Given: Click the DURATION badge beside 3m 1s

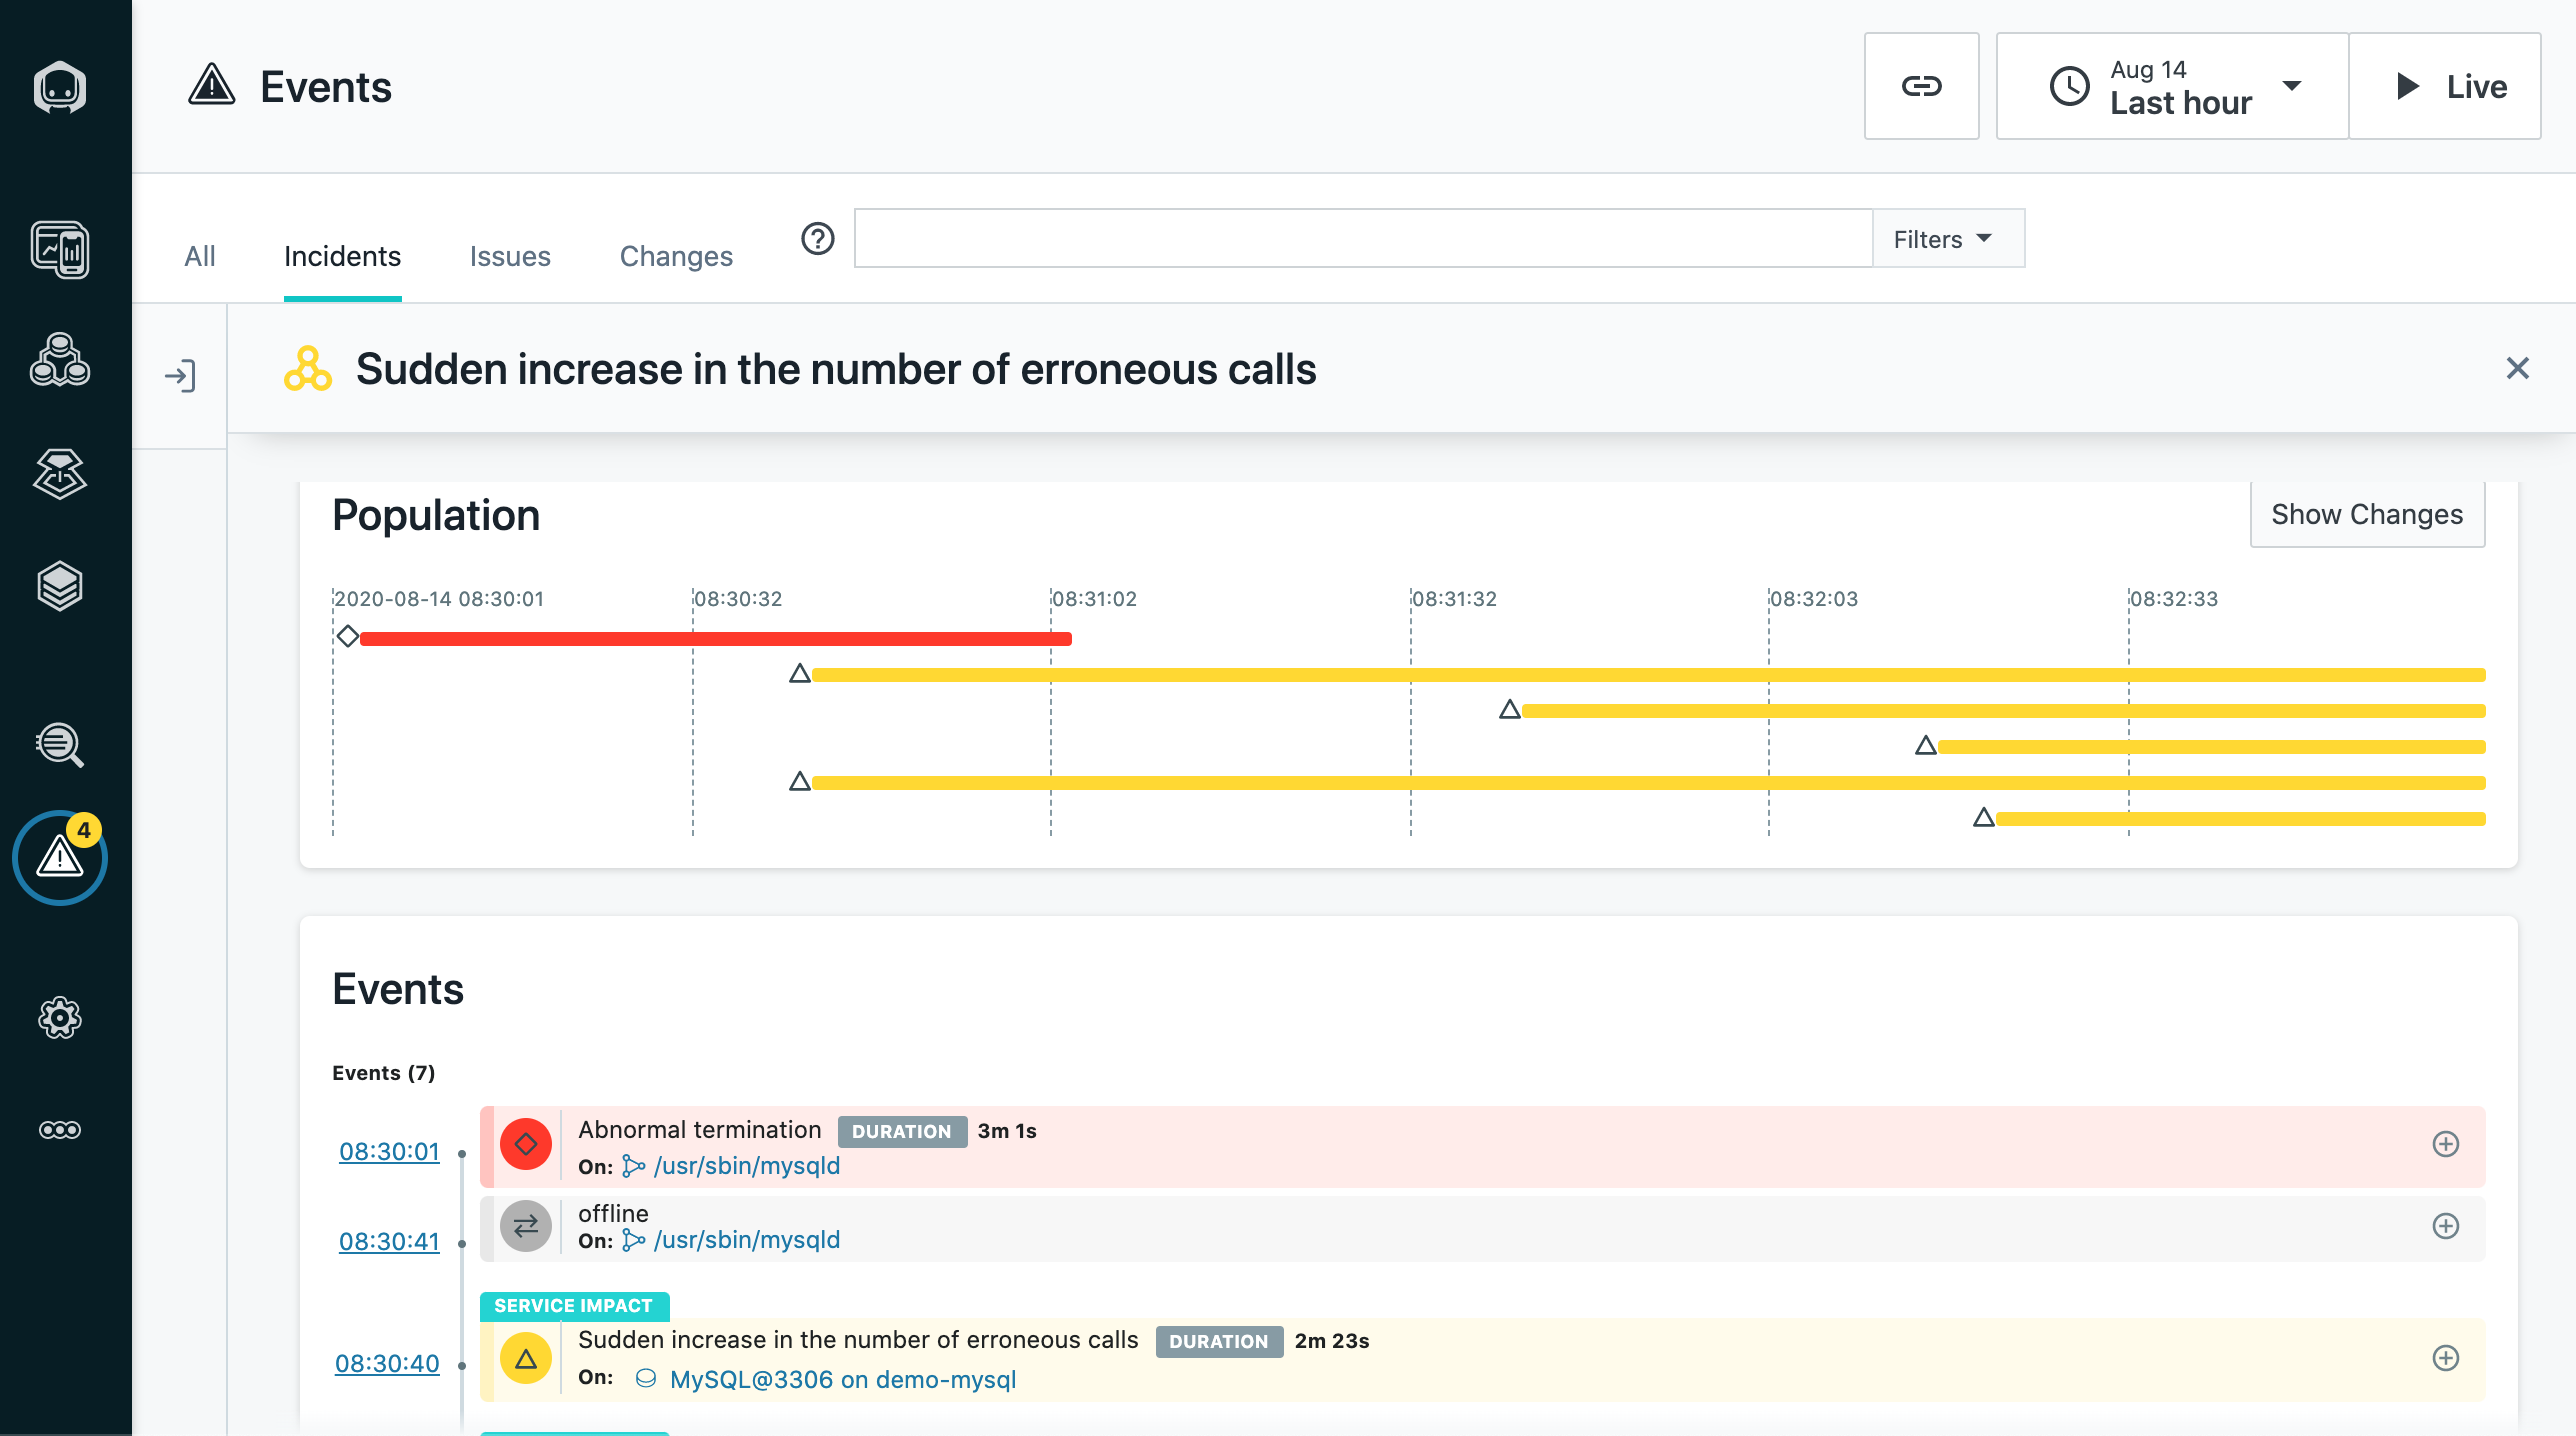Looking at the screenshot, I should coord(902,1131).
